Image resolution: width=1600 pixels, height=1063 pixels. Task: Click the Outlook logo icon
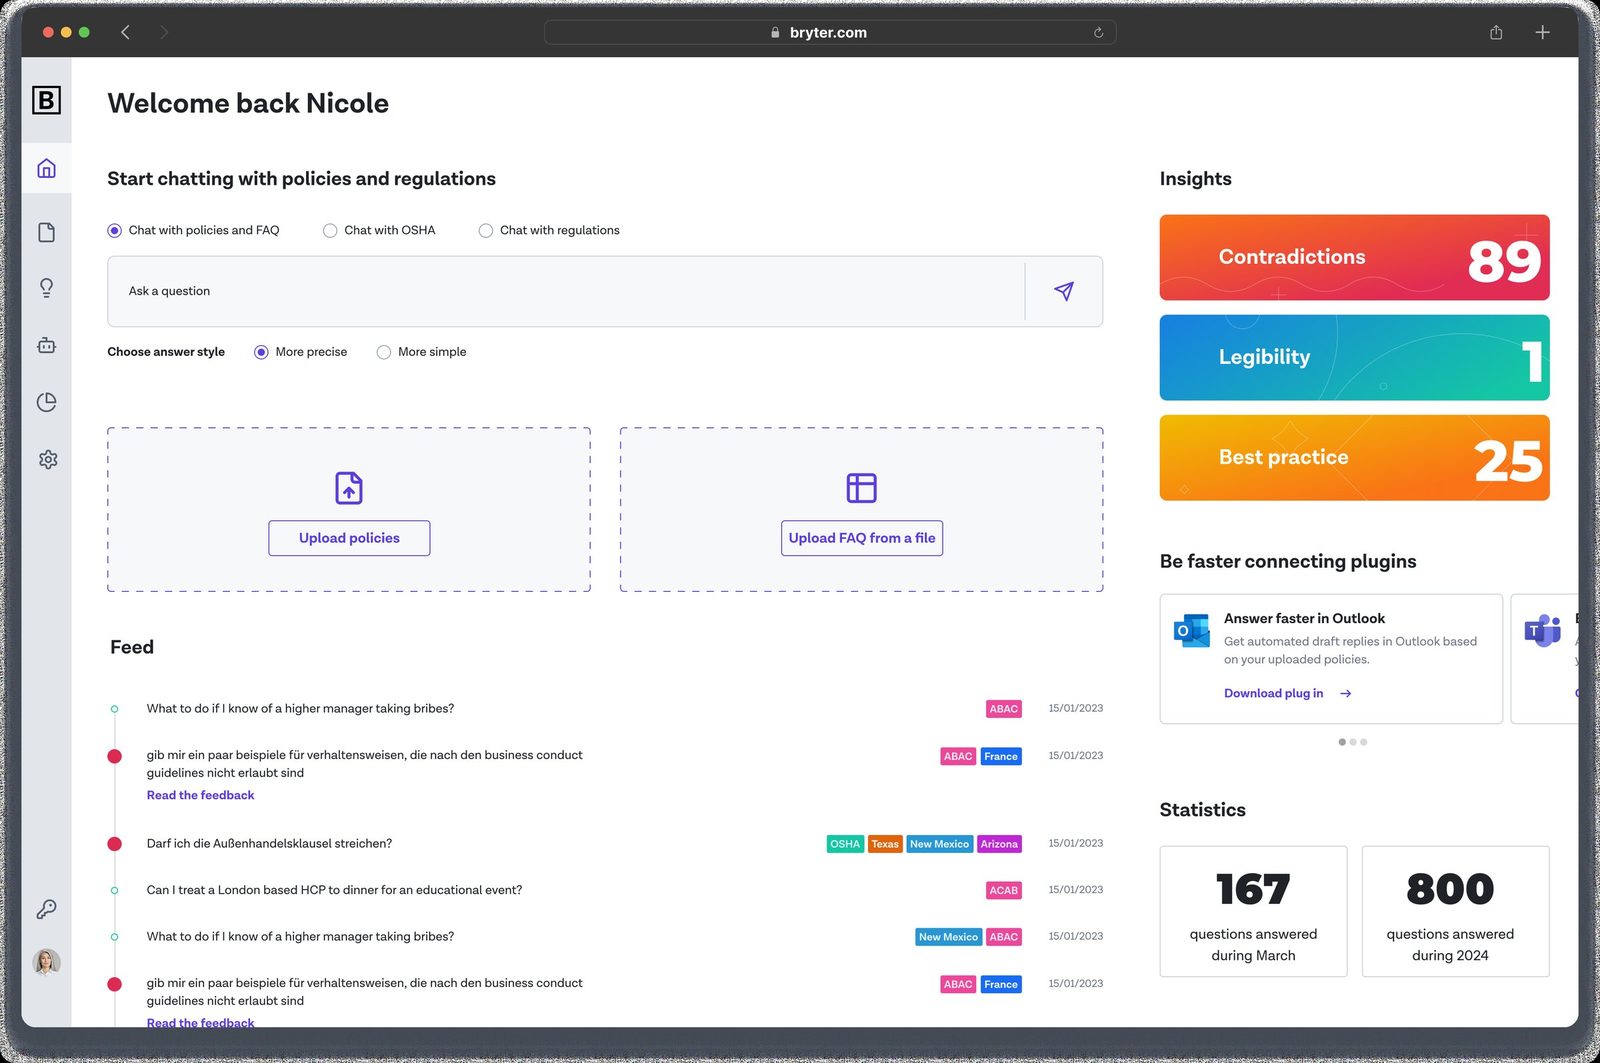coord(1191,631)
